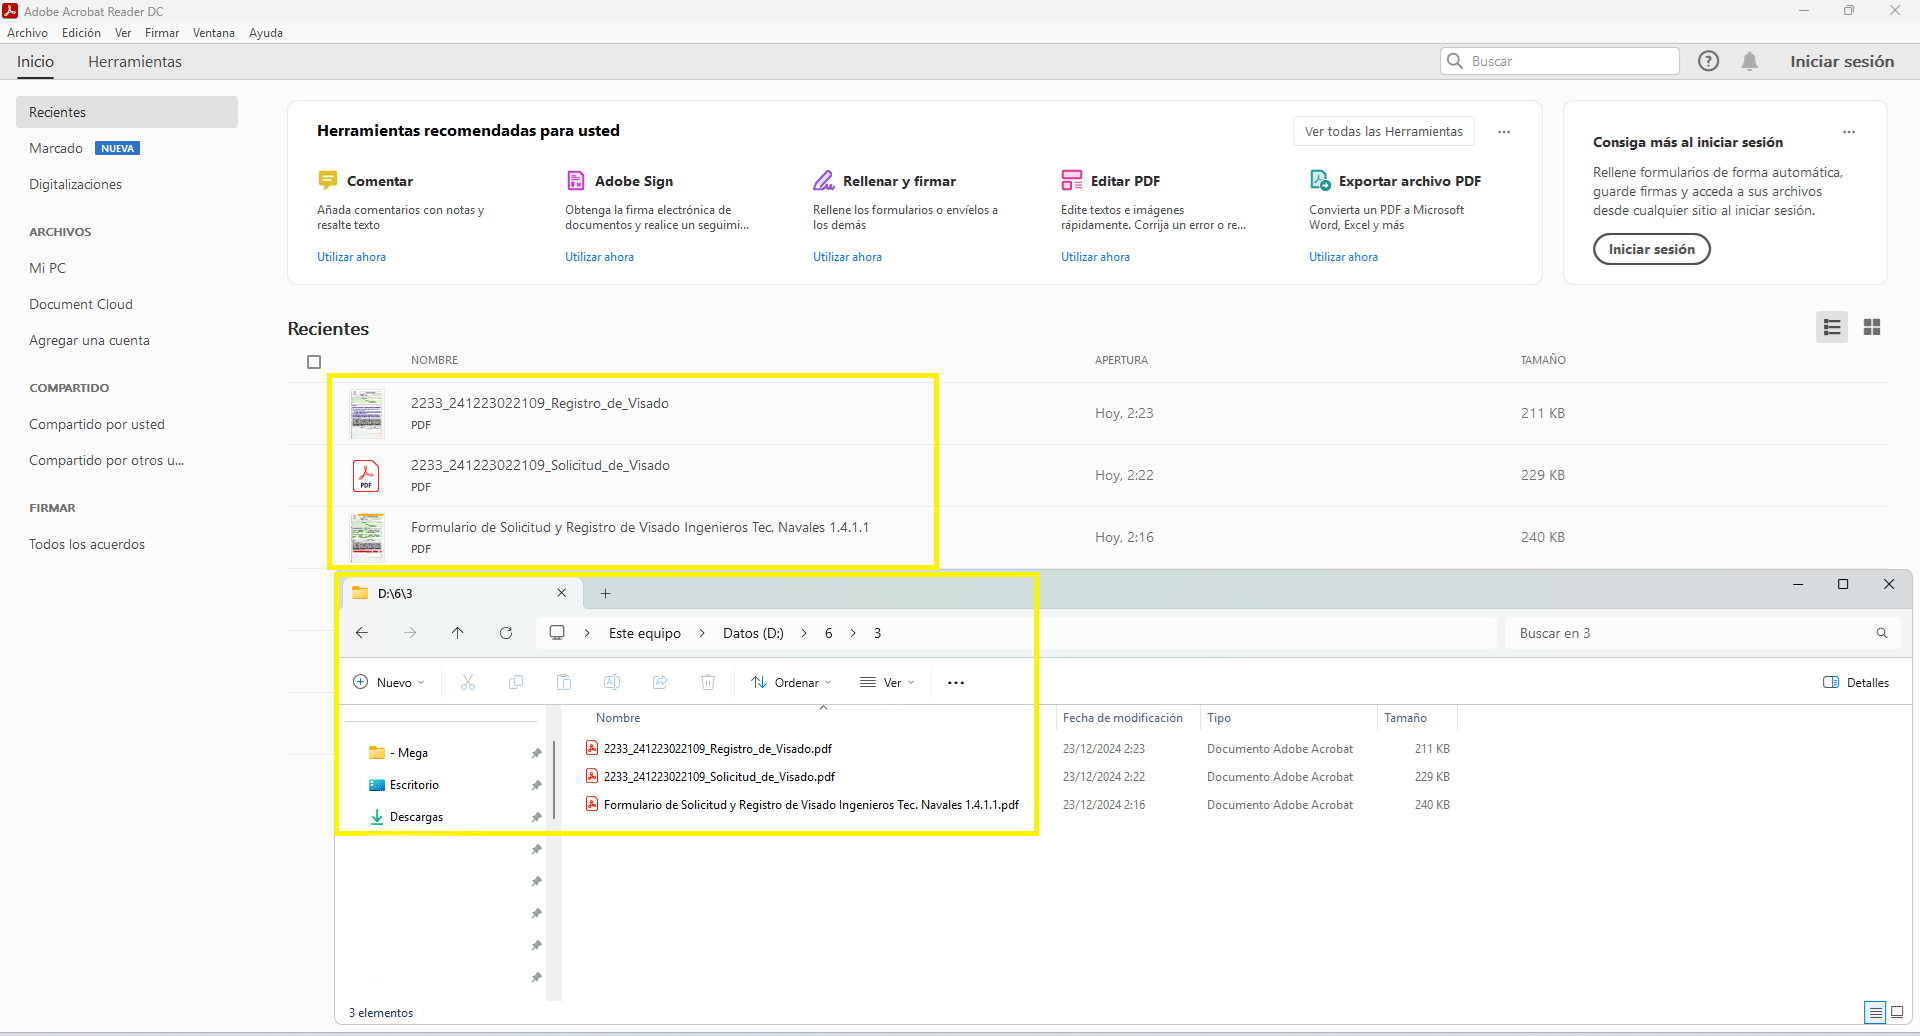Viewport: 1920px width, 1036px height.
Task: Open the Ver dropdown in Explorer toolbar
Action: (x=887, y=682)
